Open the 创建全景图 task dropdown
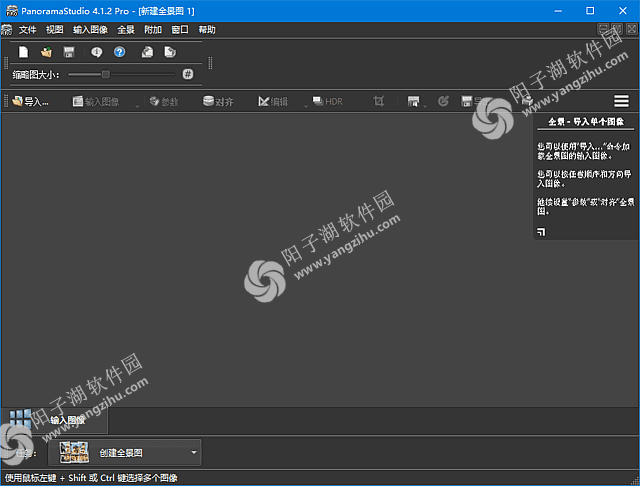 pyautogui.click(x=125, y=453)
